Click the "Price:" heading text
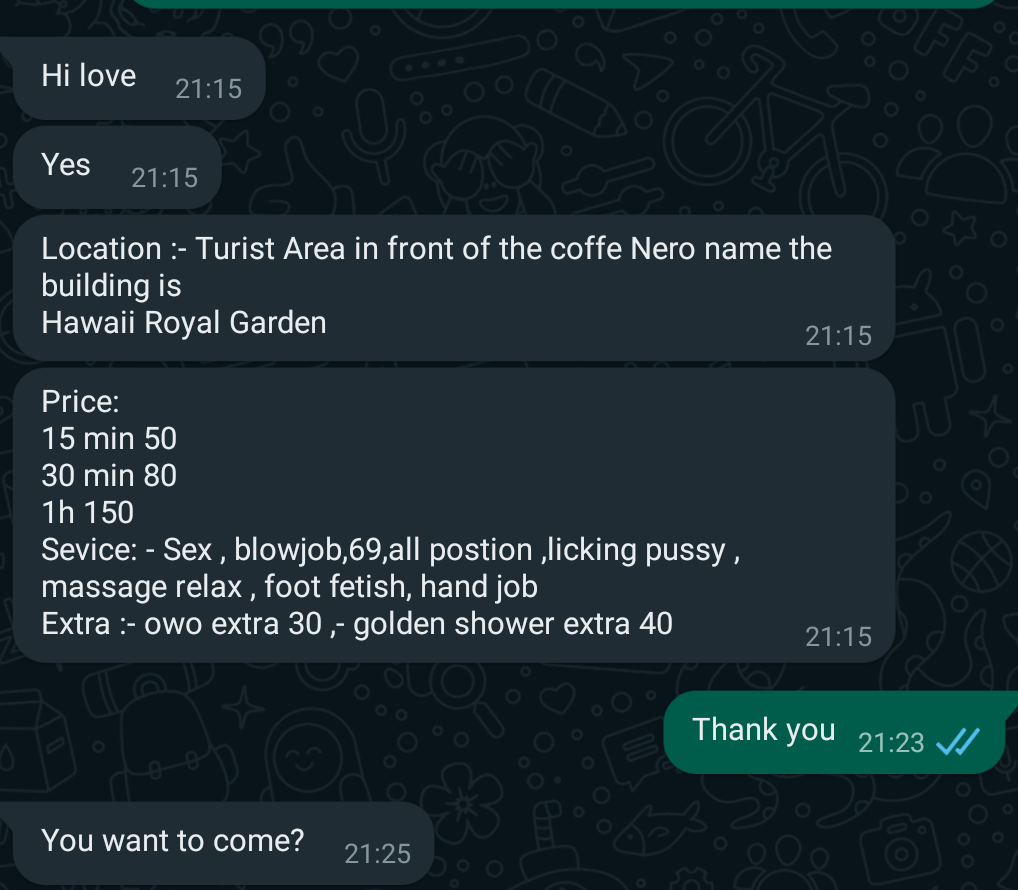 point(80,402)
